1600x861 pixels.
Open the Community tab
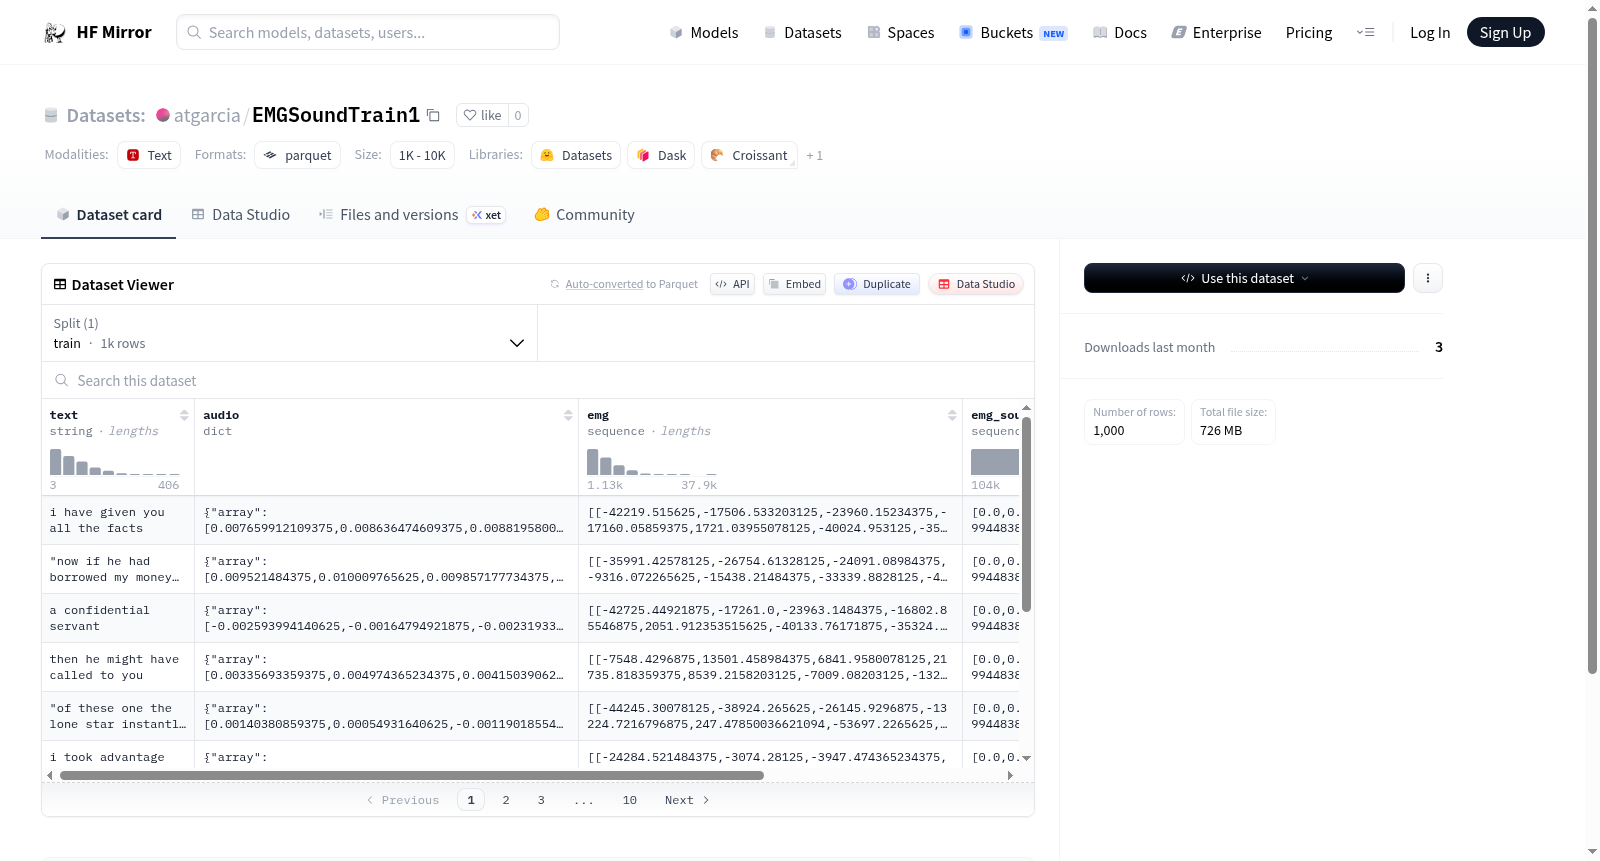pos(584,215)
